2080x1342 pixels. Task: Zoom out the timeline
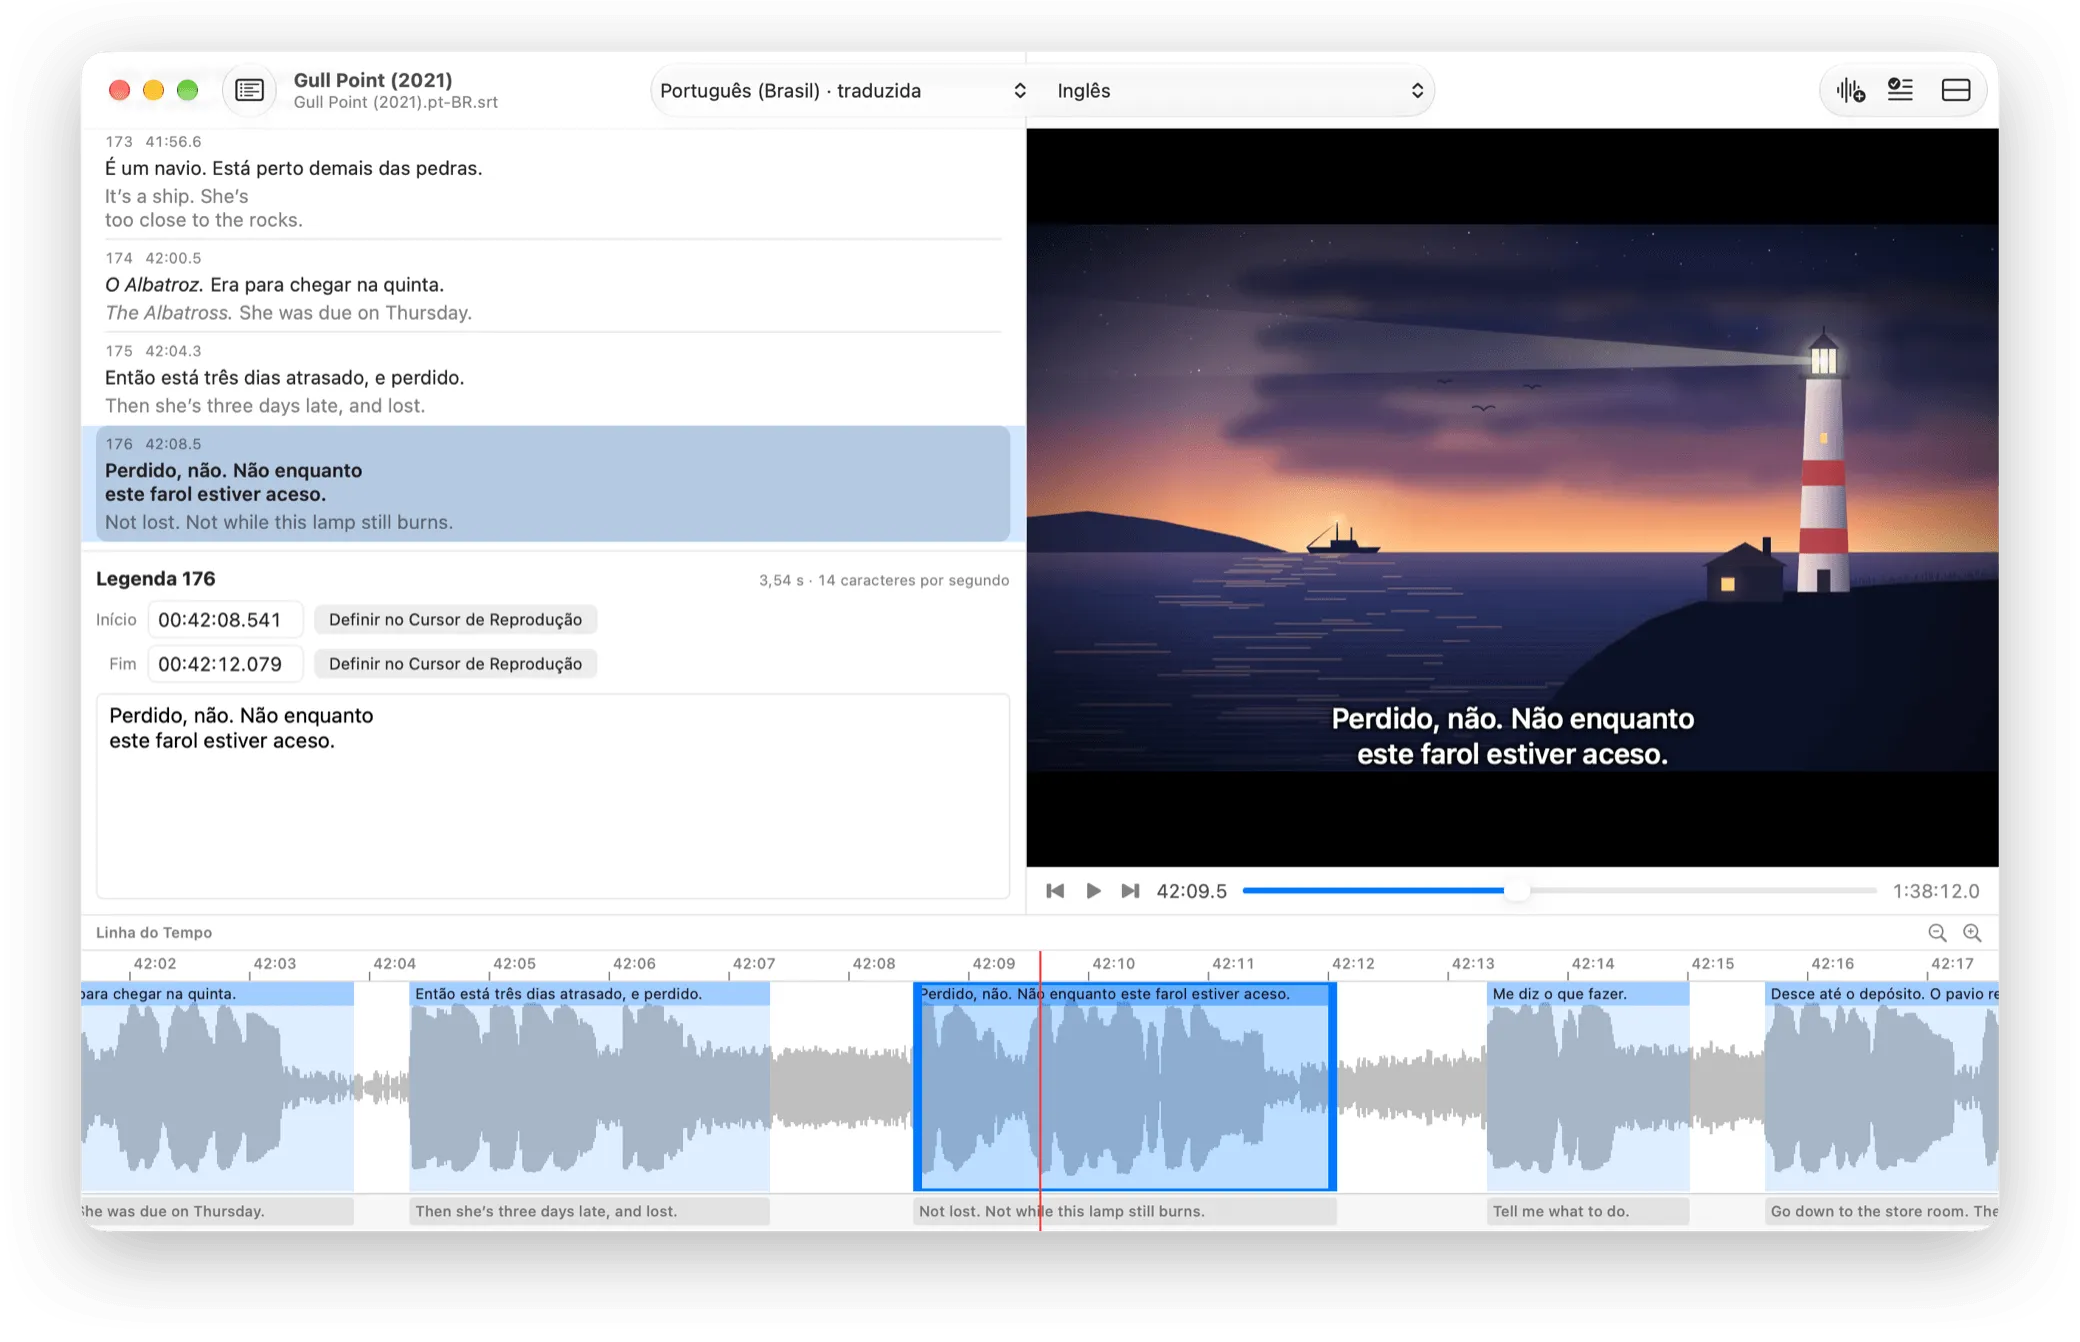1937,933
